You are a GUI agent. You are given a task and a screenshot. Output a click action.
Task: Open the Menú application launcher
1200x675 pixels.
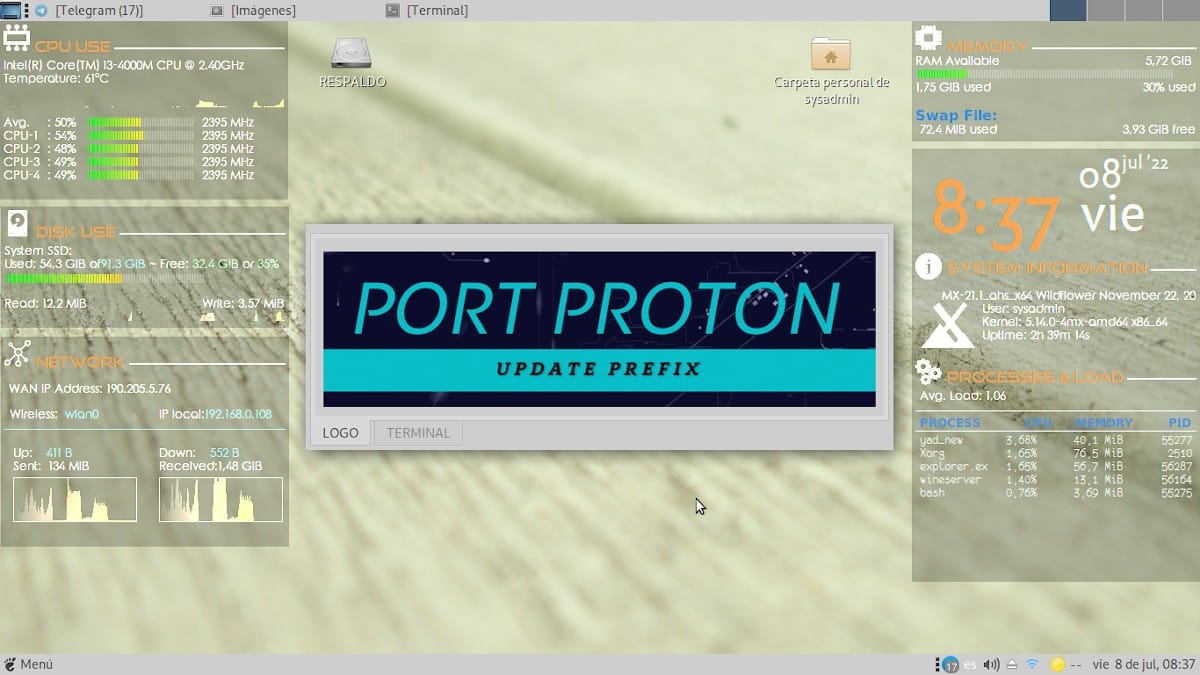coord(28,664)
